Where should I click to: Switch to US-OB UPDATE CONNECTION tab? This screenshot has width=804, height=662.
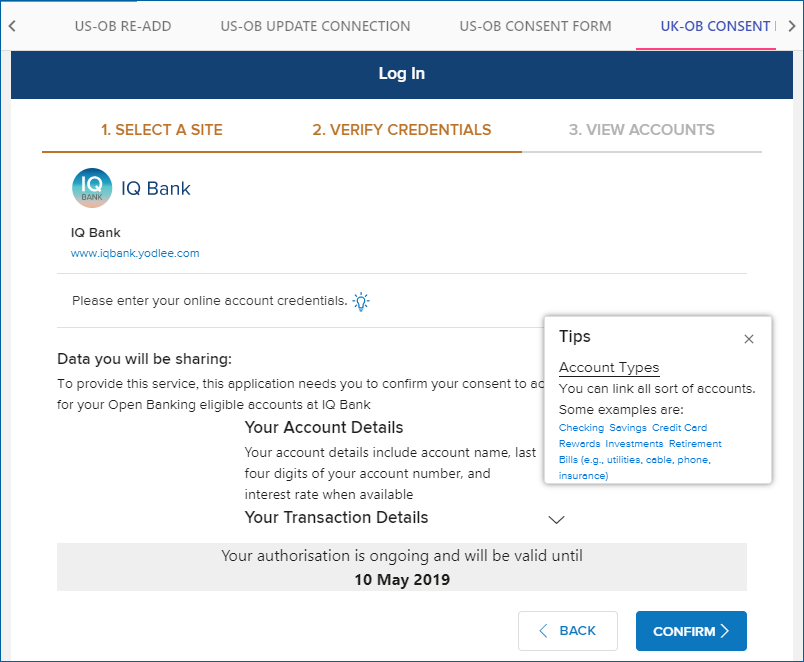pyautogui.click(x=315, y=26)
